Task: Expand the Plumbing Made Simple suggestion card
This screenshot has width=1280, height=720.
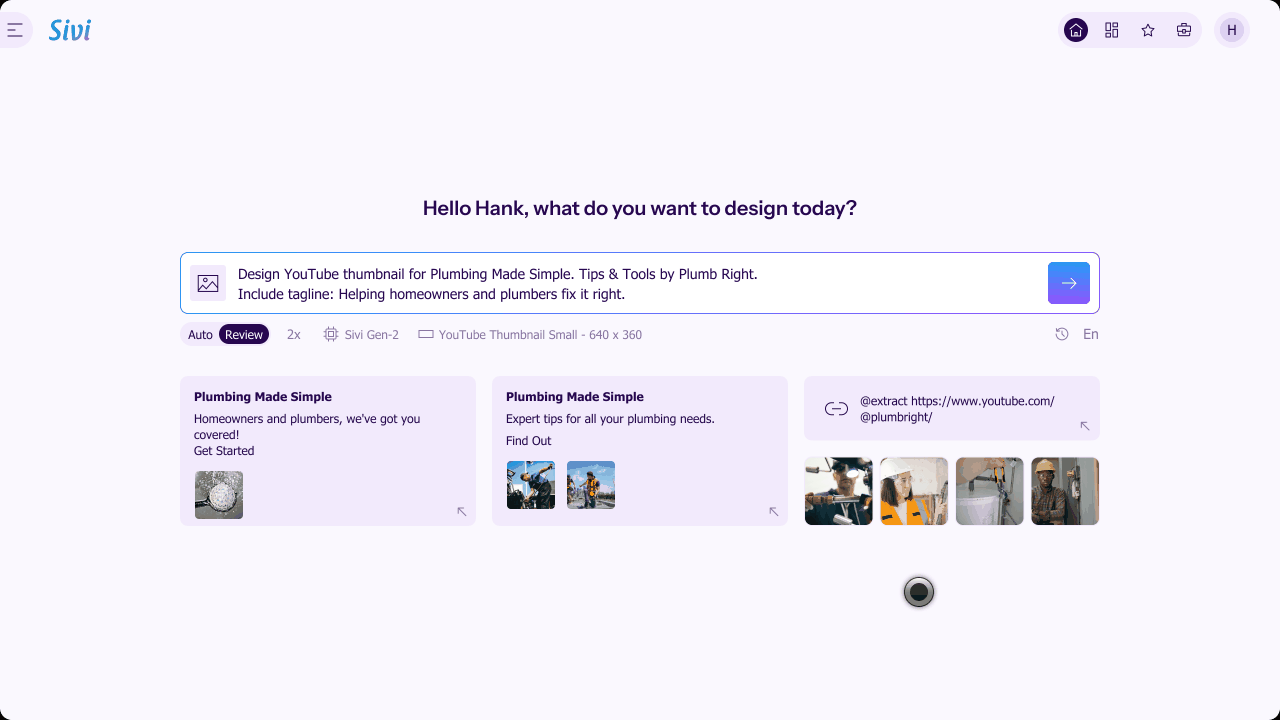Action: 462,511
